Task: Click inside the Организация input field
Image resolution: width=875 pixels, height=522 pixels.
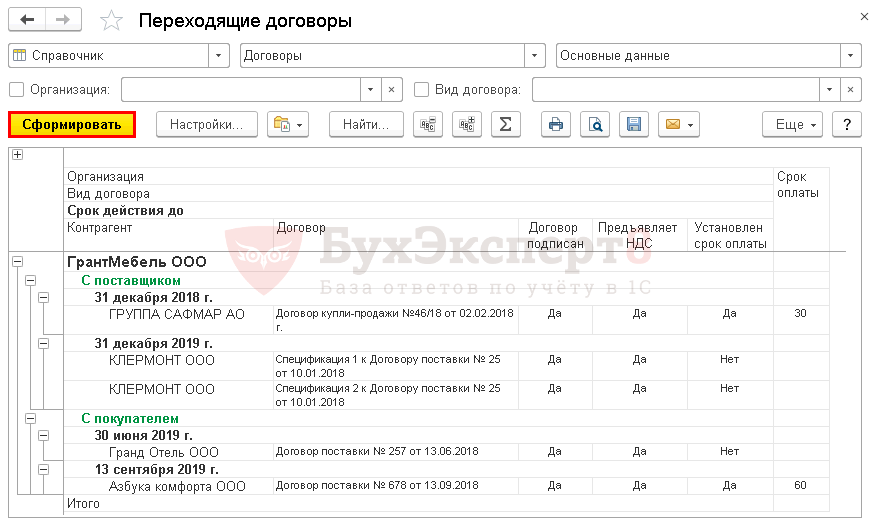Action: coord(241,90)
